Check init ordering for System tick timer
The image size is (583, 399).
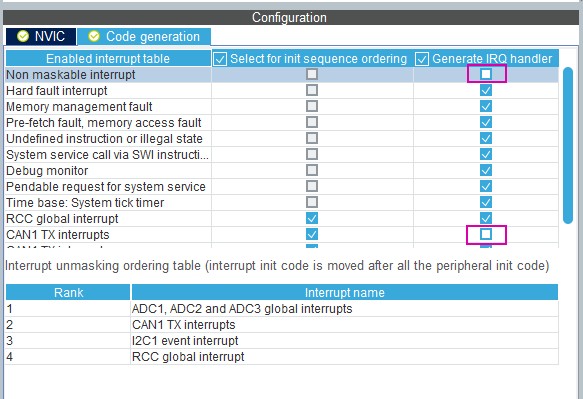coord(312,202)
